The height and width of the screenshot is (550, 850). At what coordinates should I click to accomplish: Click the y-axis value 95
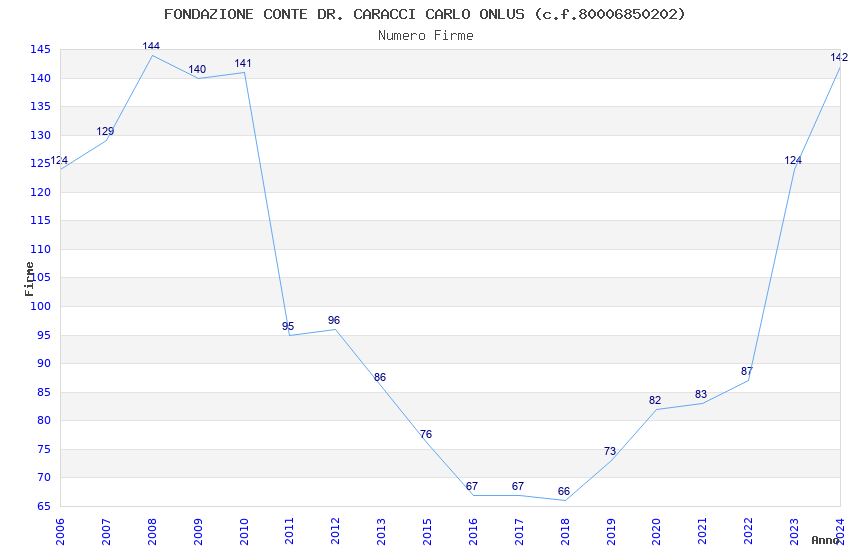[44, 335]
